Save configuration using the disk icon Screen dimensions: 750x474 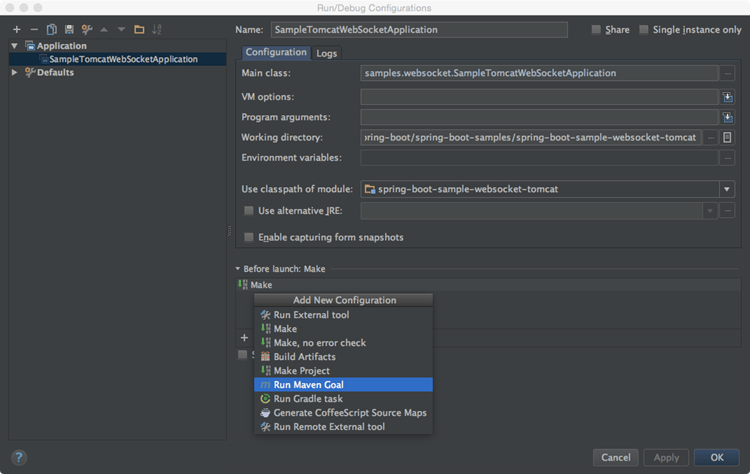point(69,30)
